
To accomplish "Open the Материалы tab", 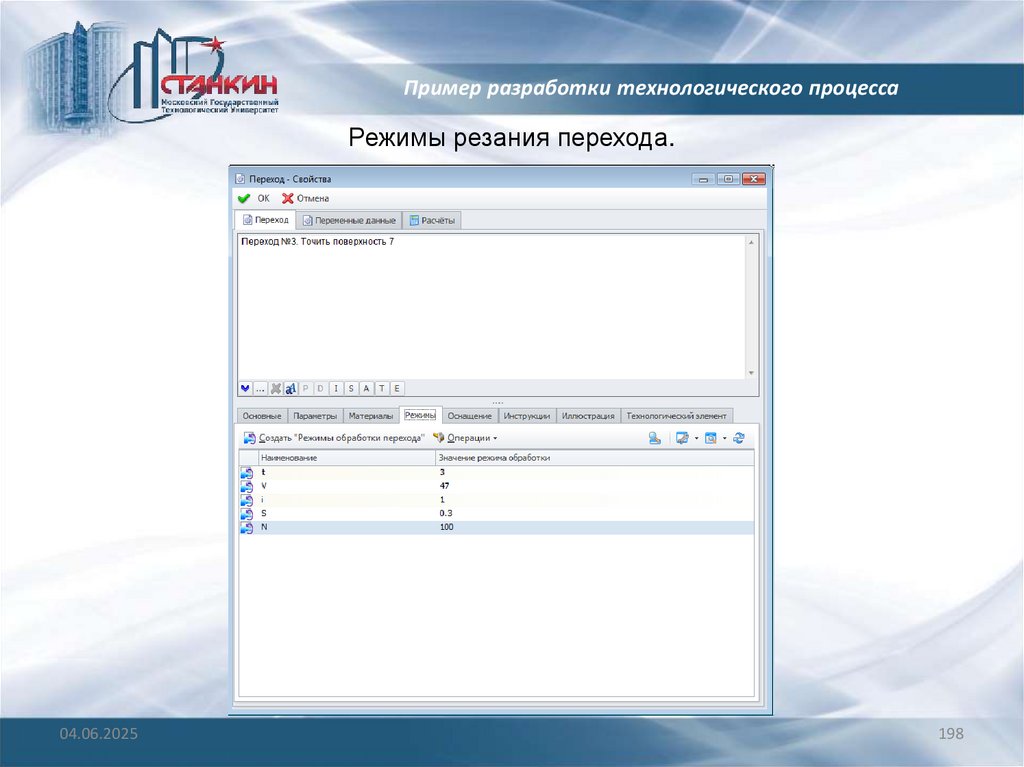I will (x=371, y=416).
